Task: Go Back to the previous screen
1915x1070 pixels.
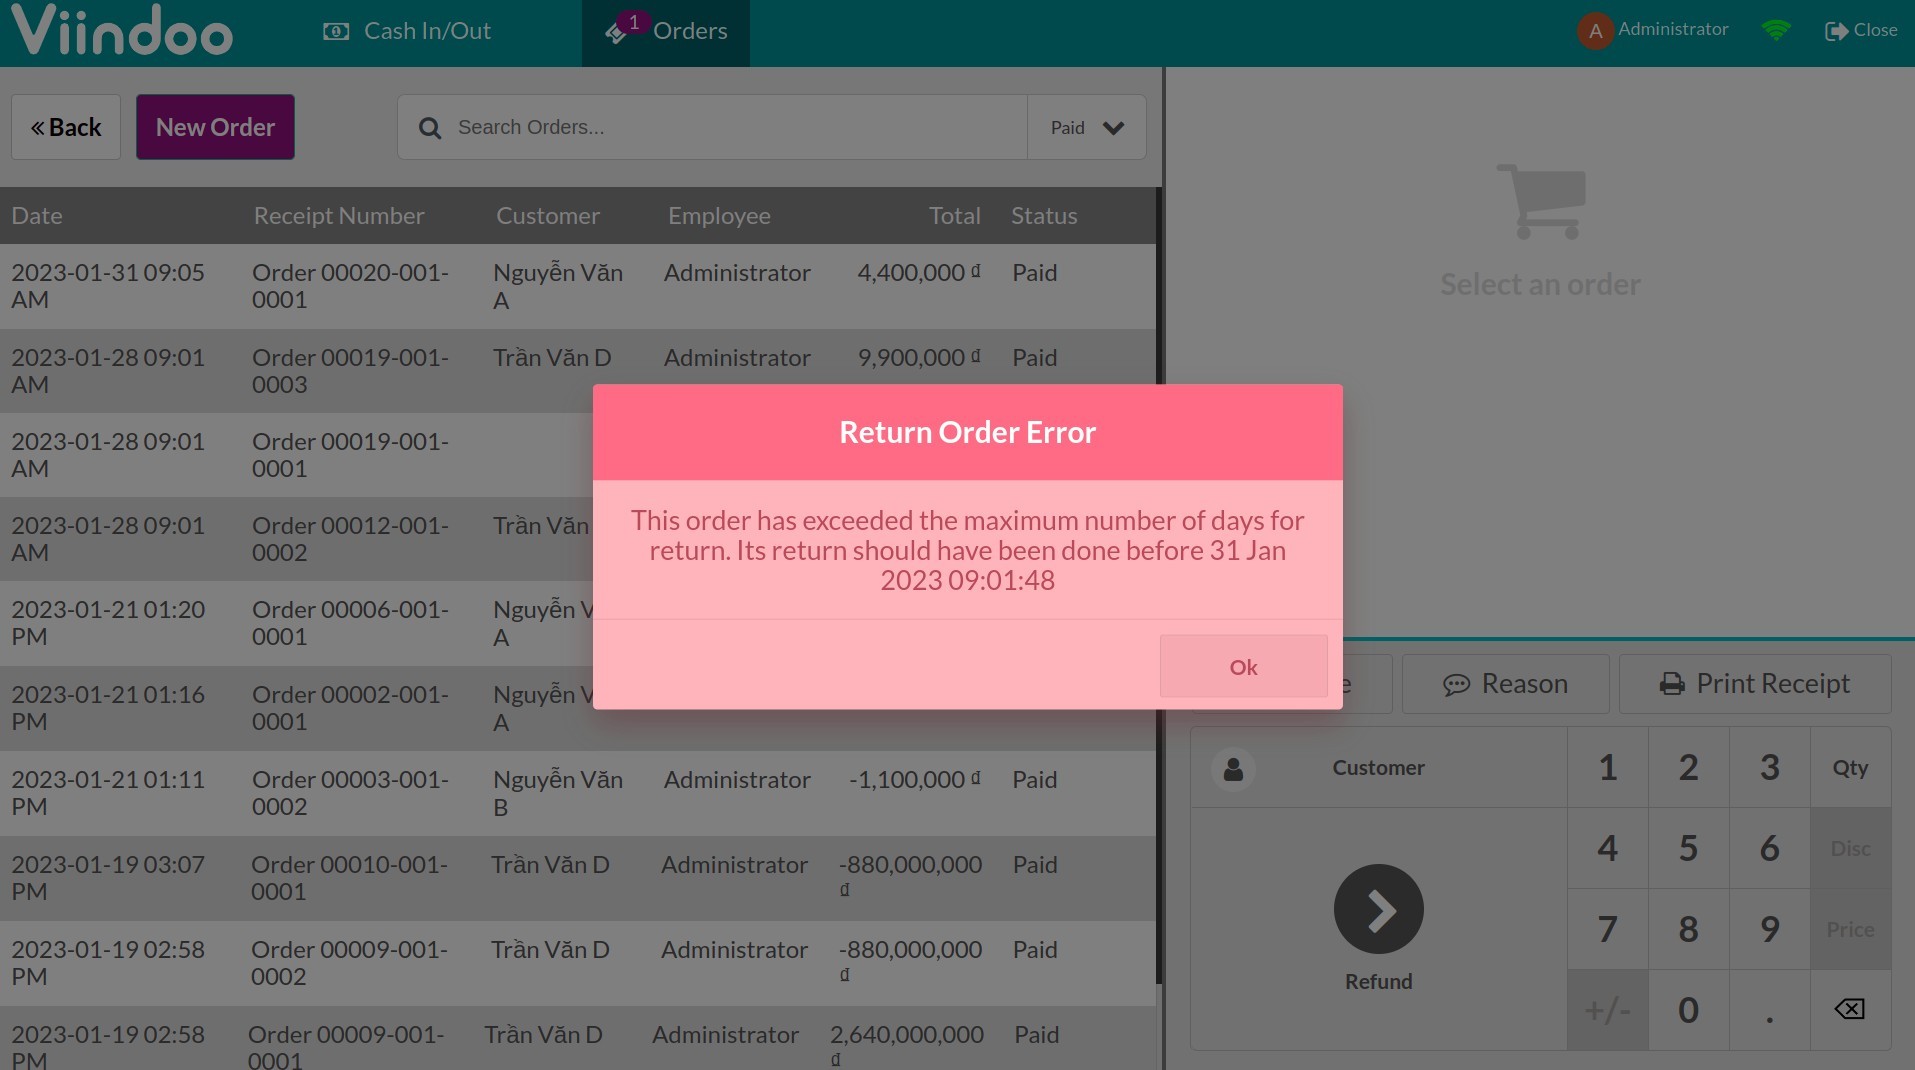Action: 66,127
